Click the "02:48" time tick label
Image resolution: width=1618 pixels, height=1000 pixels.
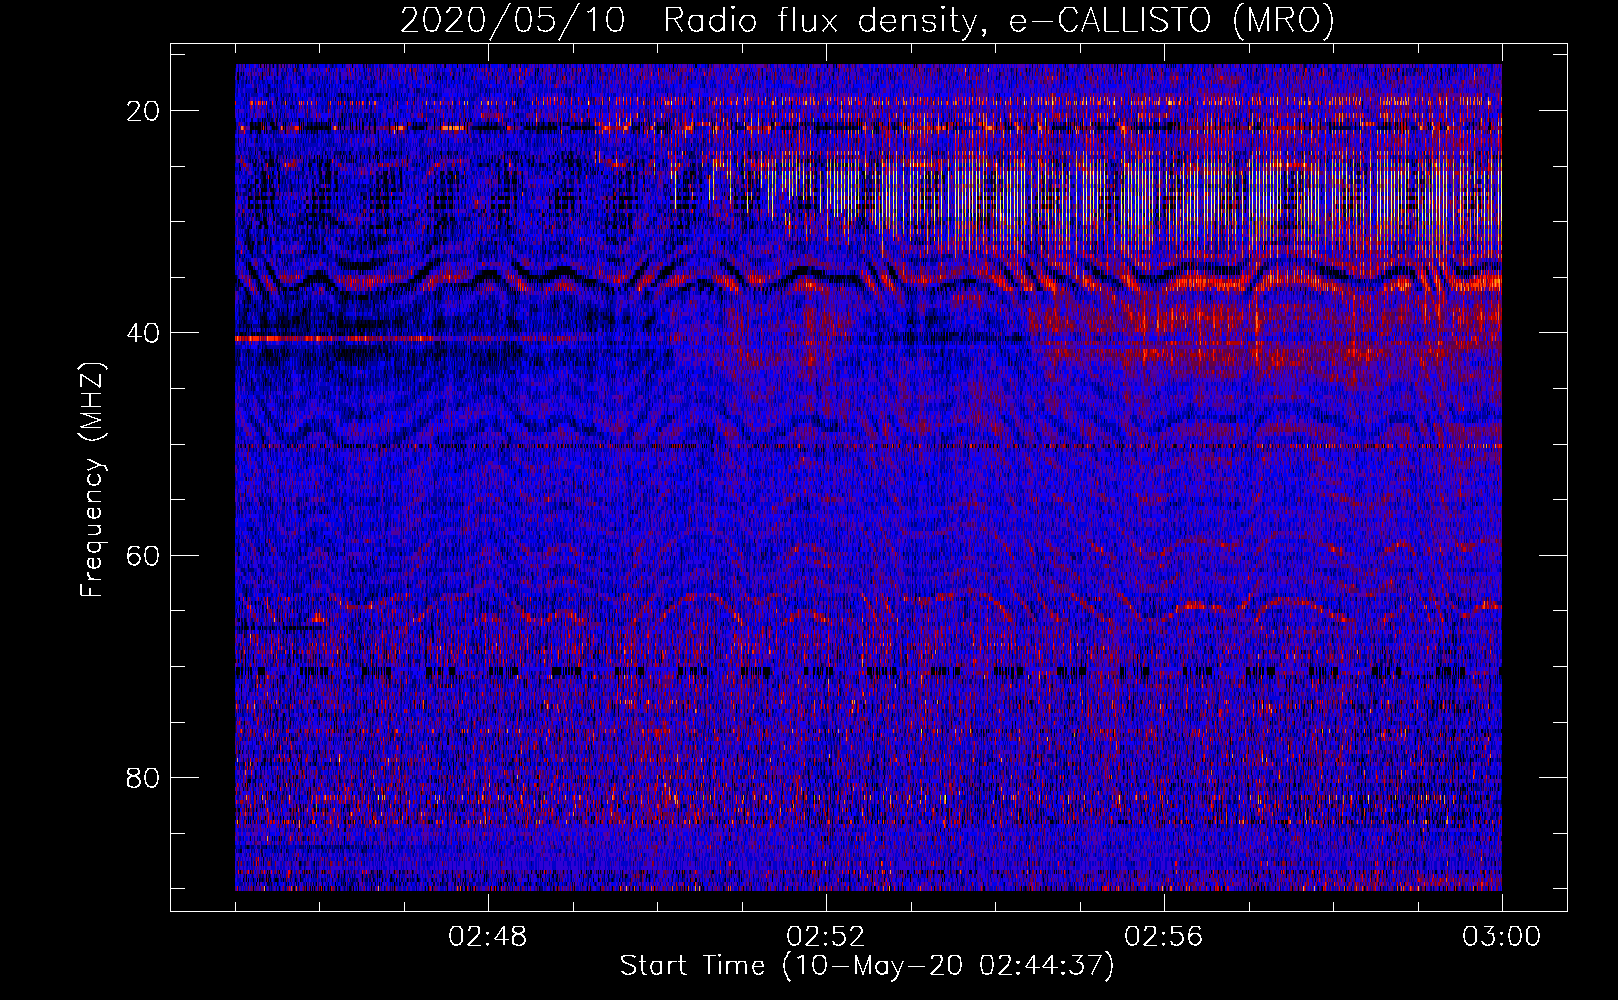[x=488, y=937]
